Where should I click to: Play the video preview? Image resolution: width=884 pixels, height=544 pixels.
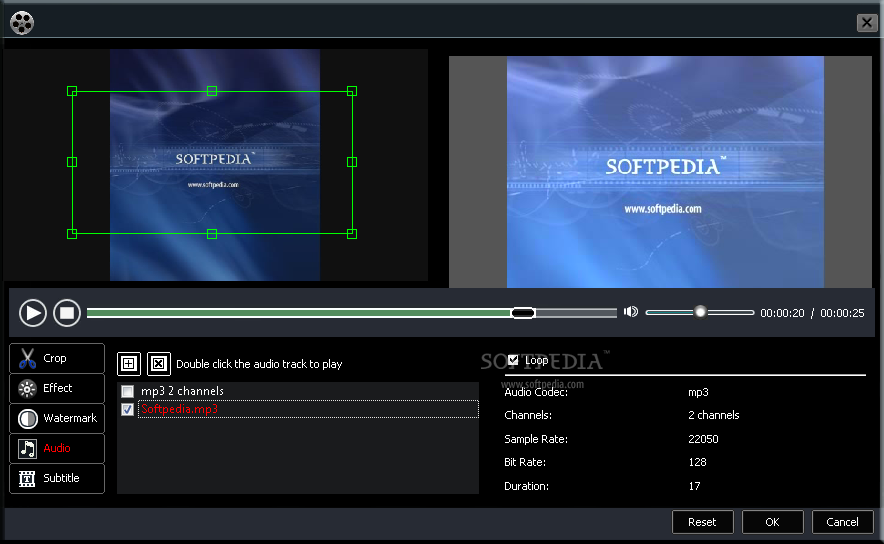click(33, 313)
